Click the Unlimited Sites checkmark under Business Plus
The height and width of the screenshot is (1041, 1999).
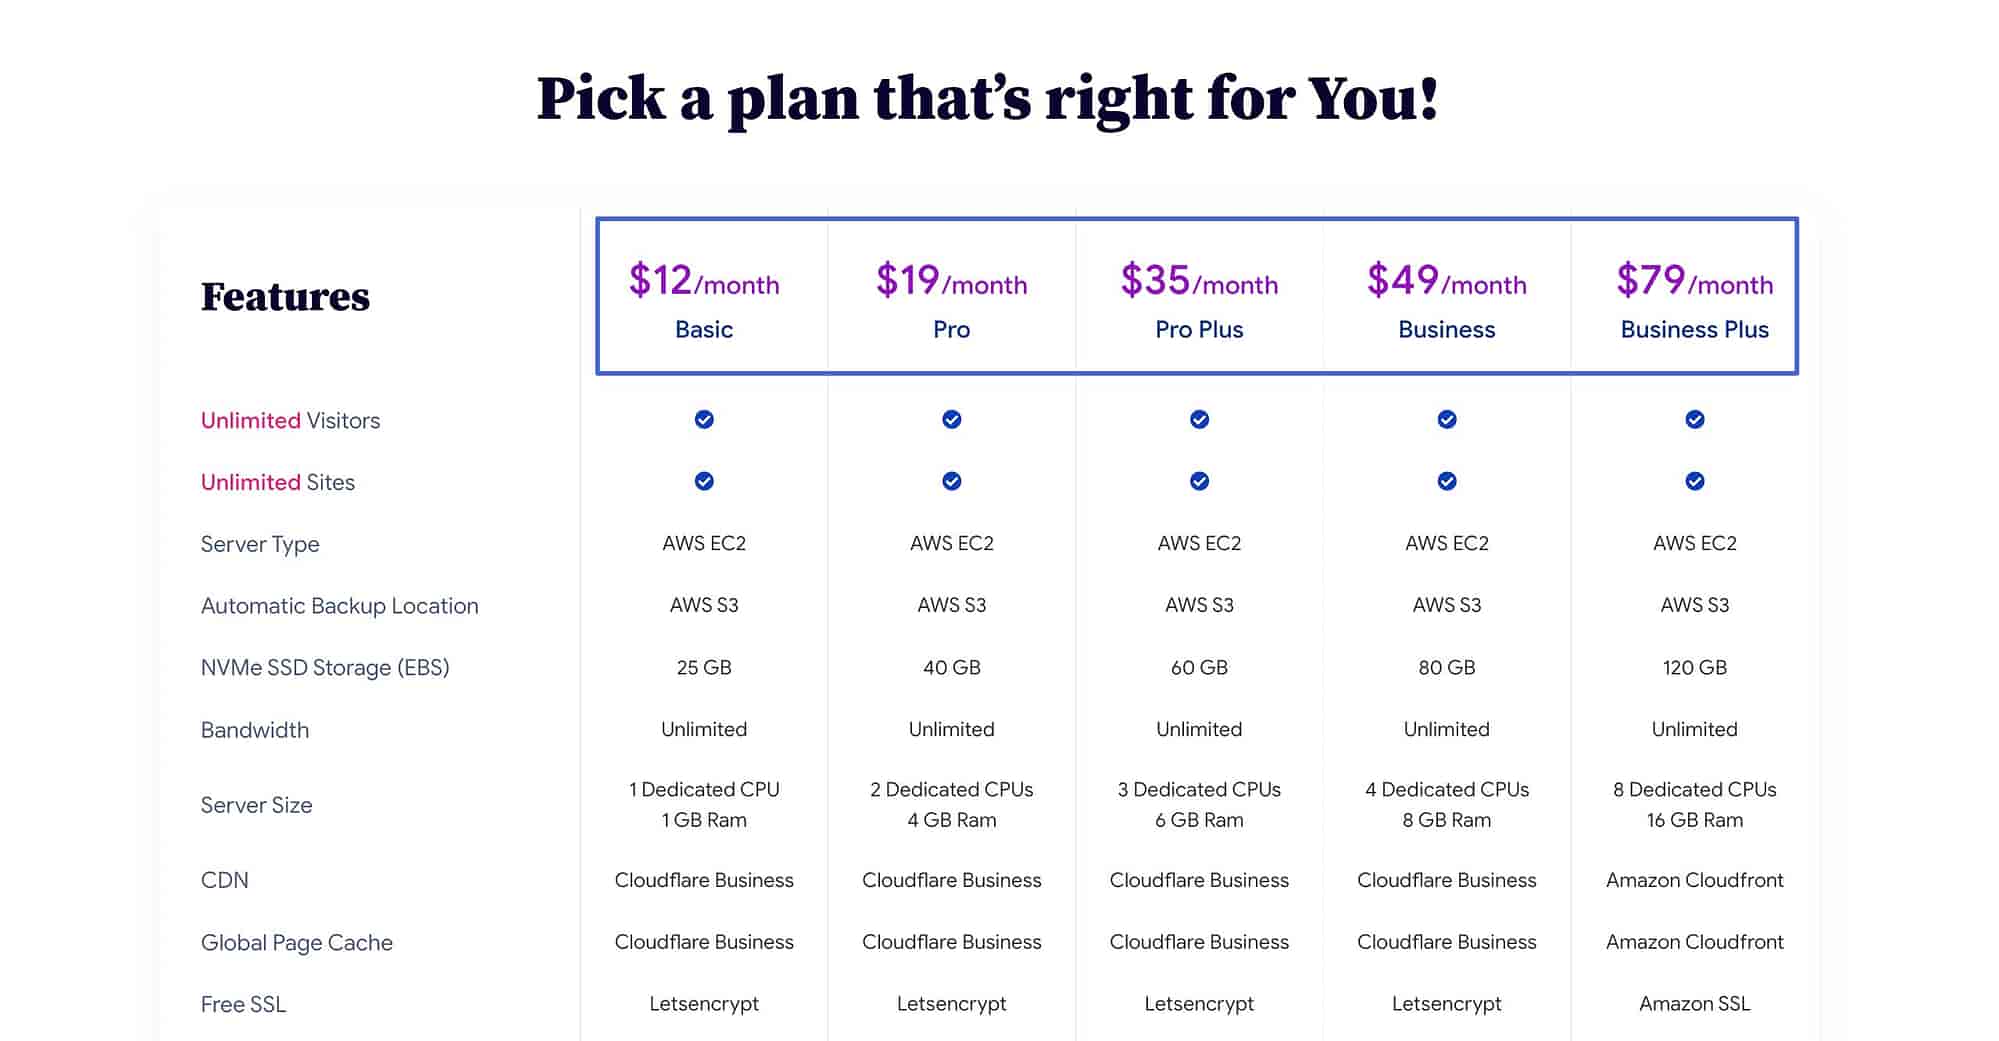[1695, 481]
